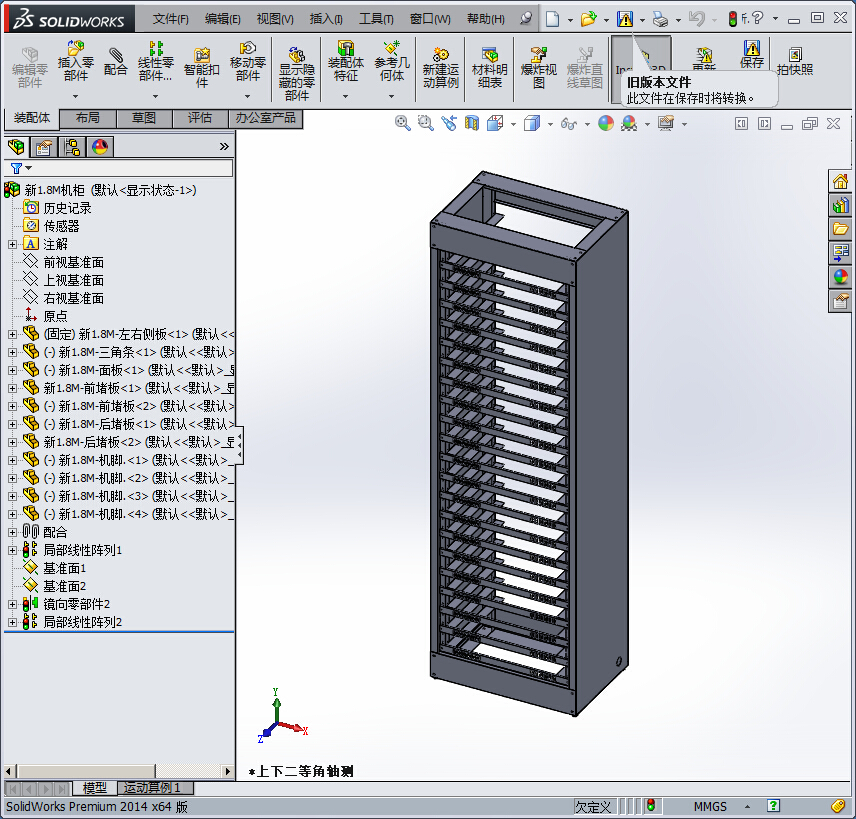
Task: Open the 工具(T) menu
Action: tap(376, 19)
